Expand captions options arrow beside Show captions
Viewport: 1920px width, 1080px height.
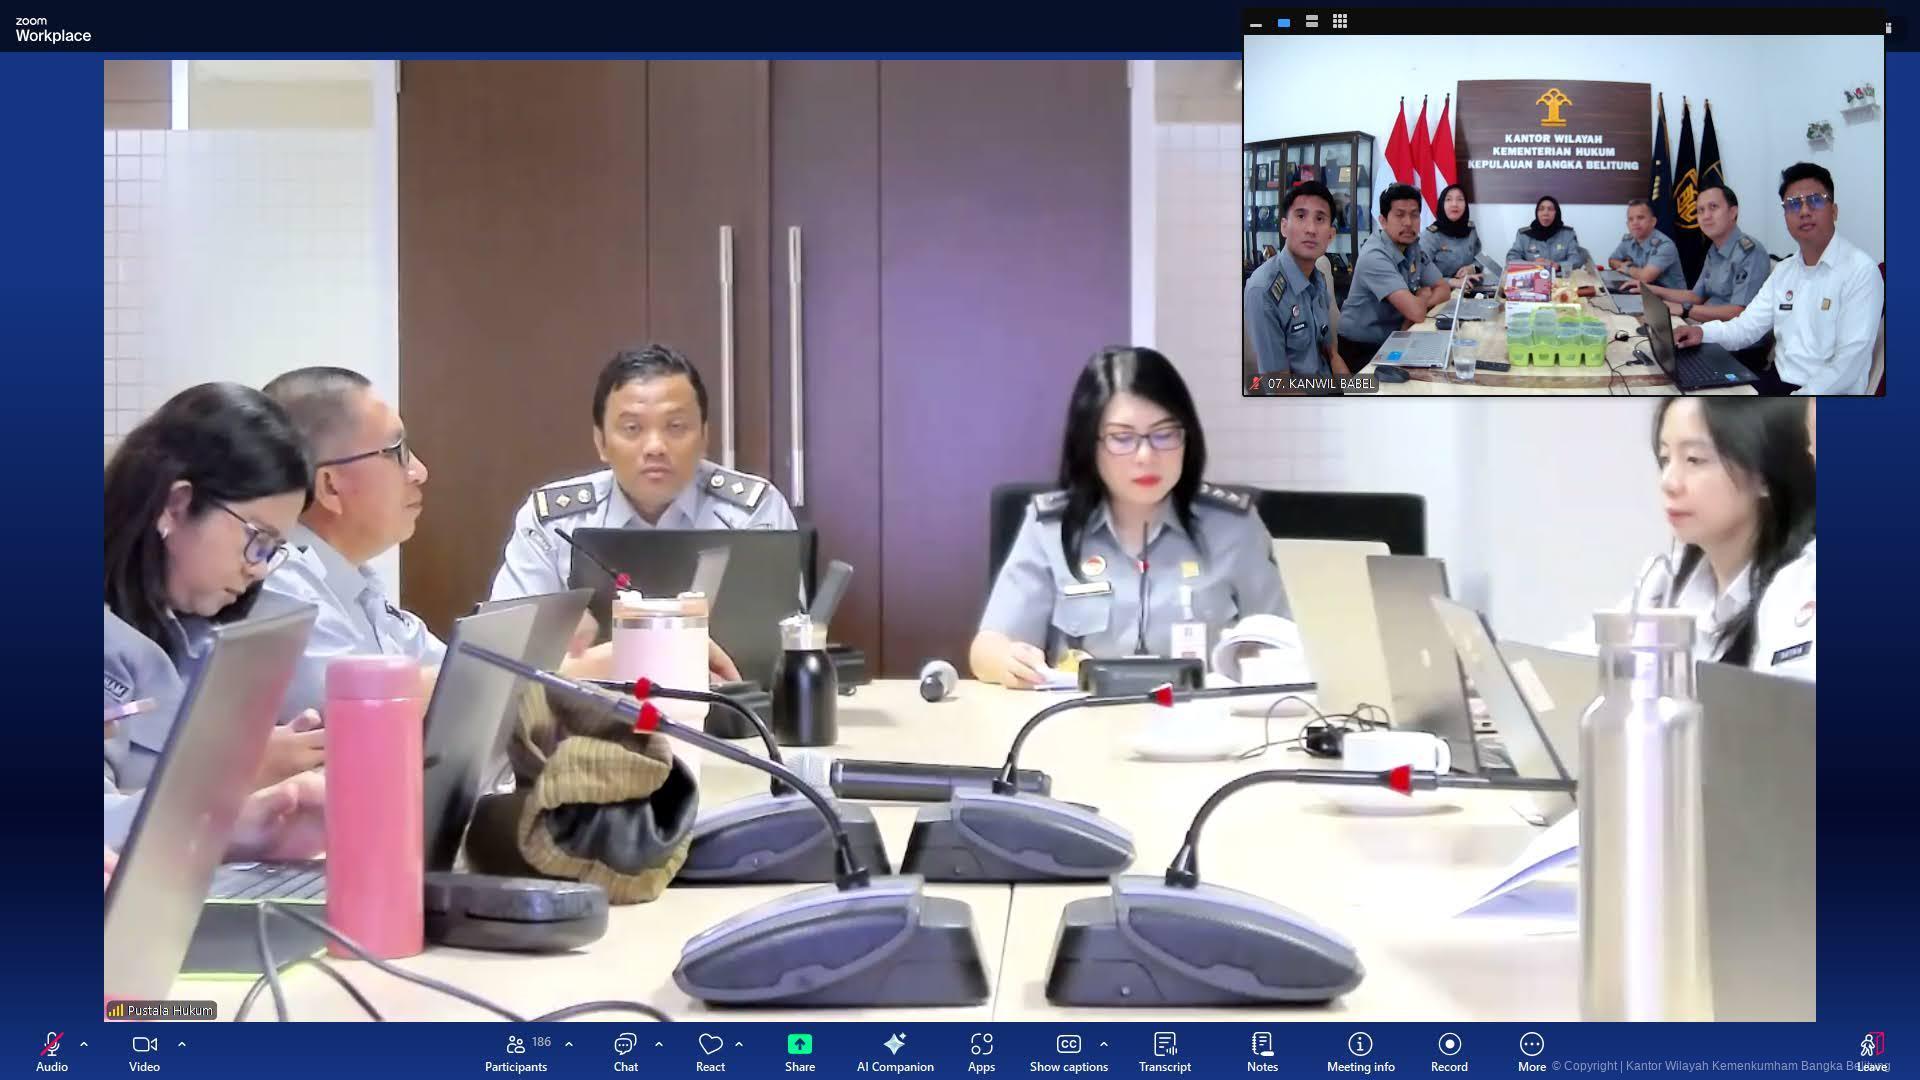click(x=1104, y=1043)
